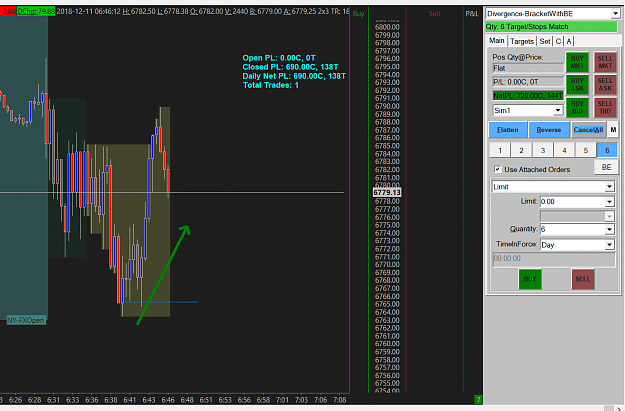Set quantity preset to 2
The image size is (625, 411).
[521, 150]
